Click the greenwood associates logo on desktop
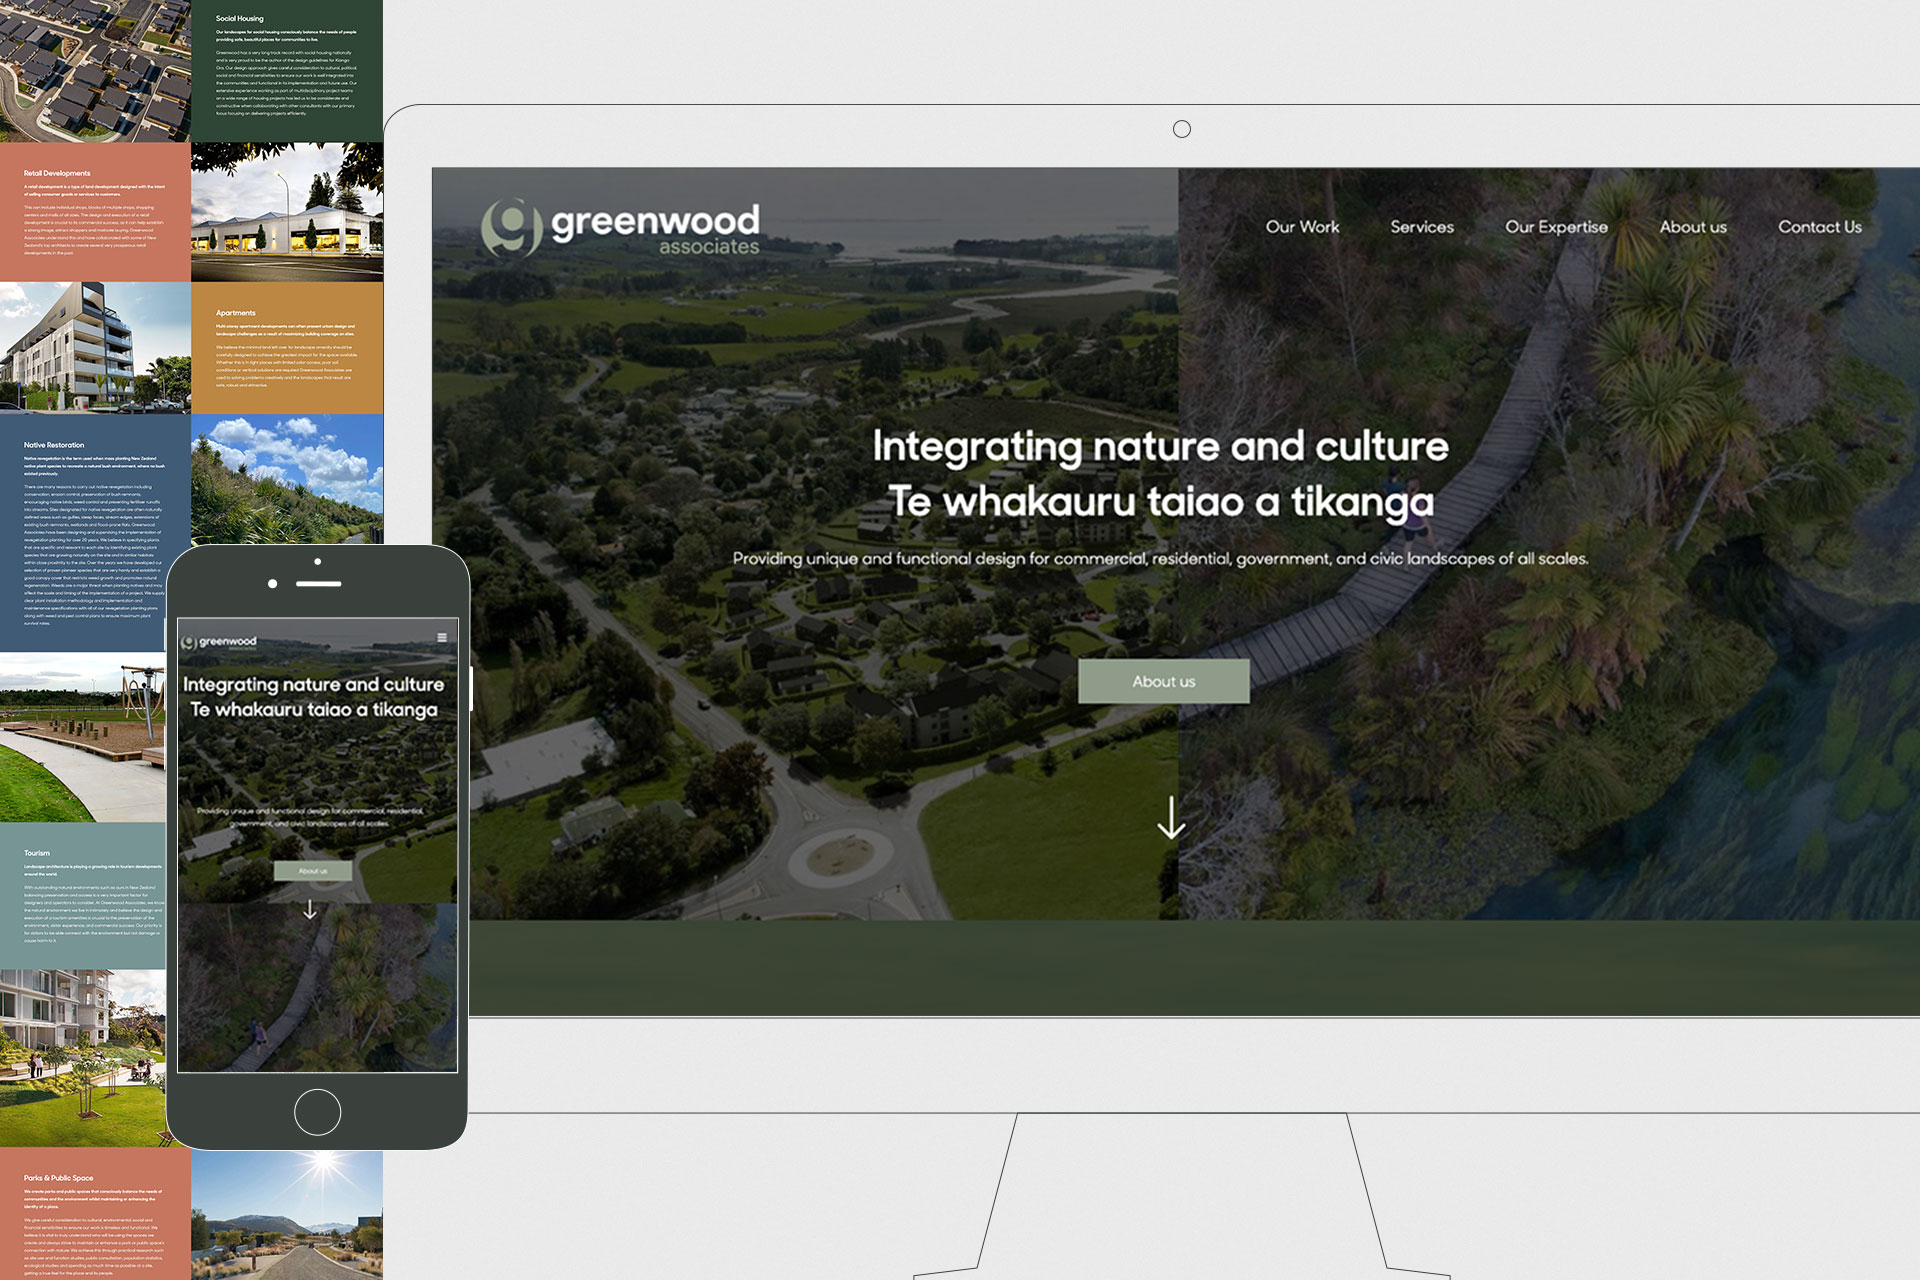The width and height of the screenshot is (1920, 1280). click(620, 228)
